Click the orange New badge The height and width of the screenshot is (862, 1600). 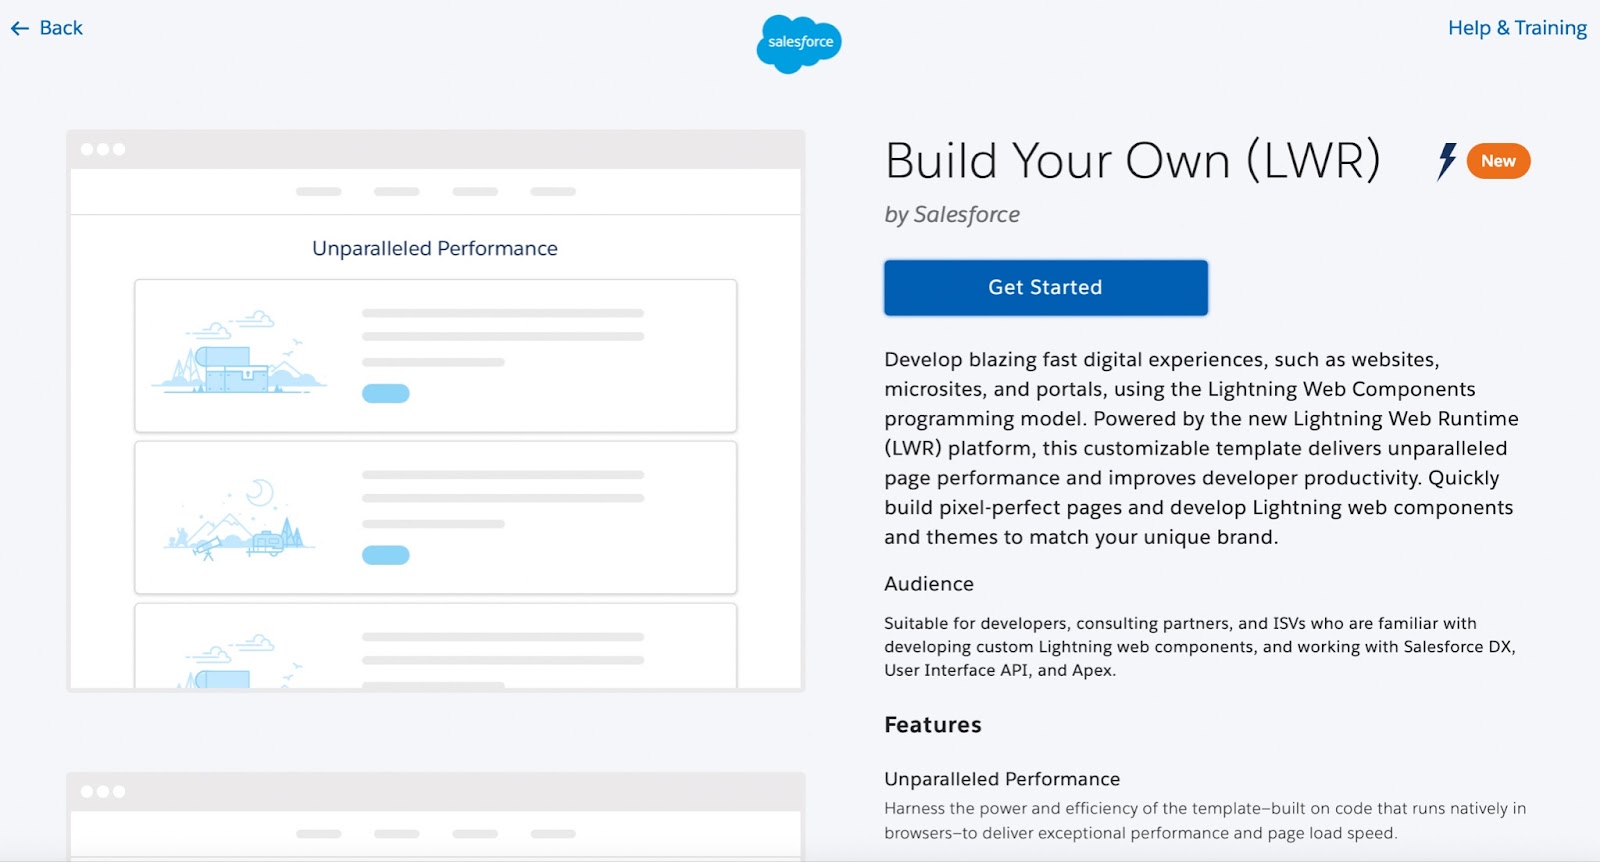coord(1498,161)
